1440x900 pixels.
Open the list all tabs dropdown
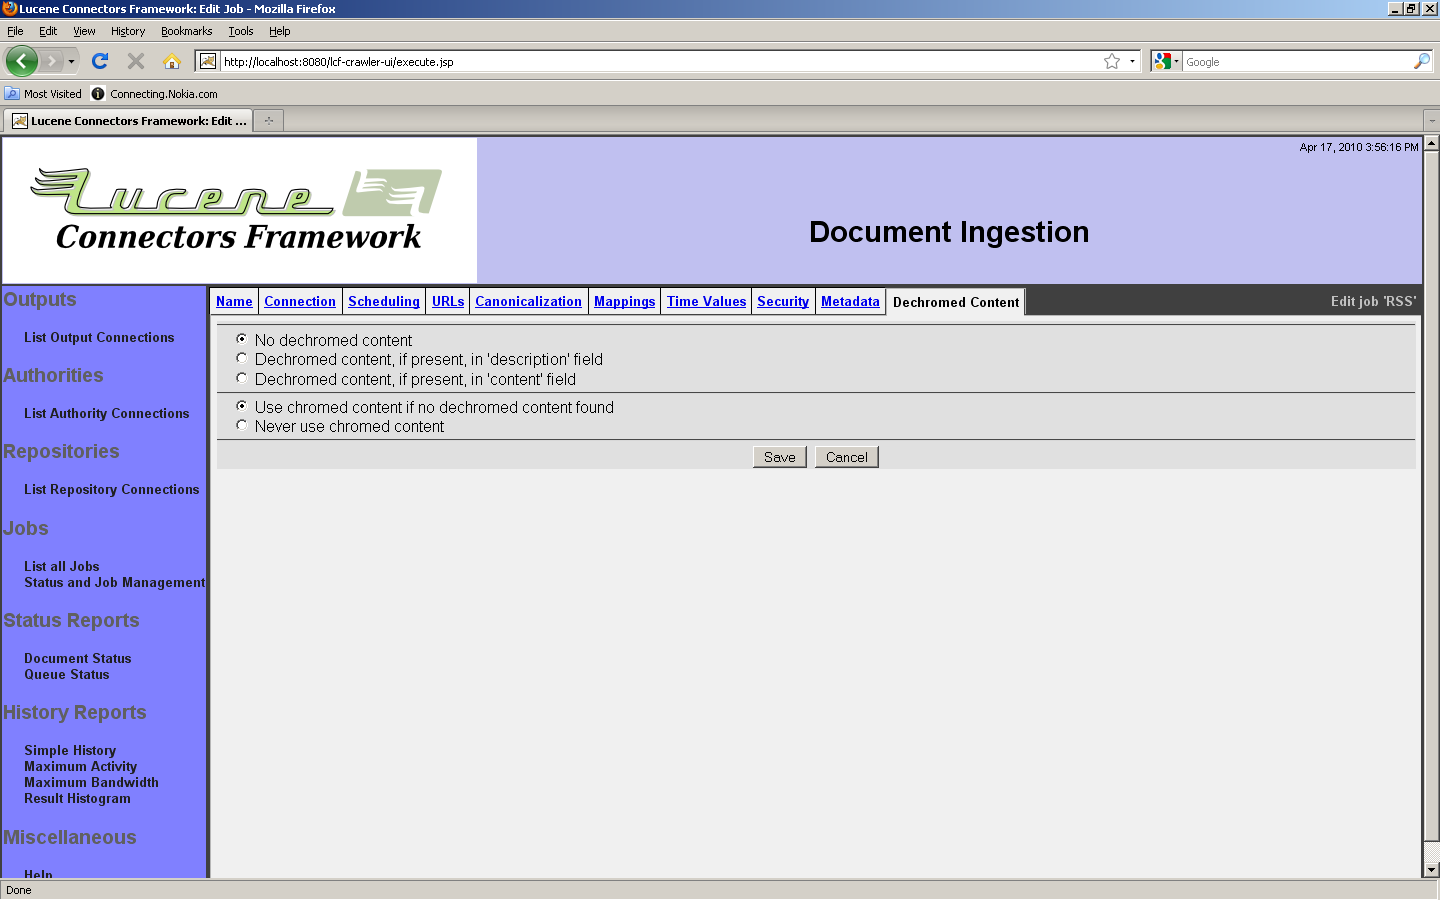(1431, 121)
